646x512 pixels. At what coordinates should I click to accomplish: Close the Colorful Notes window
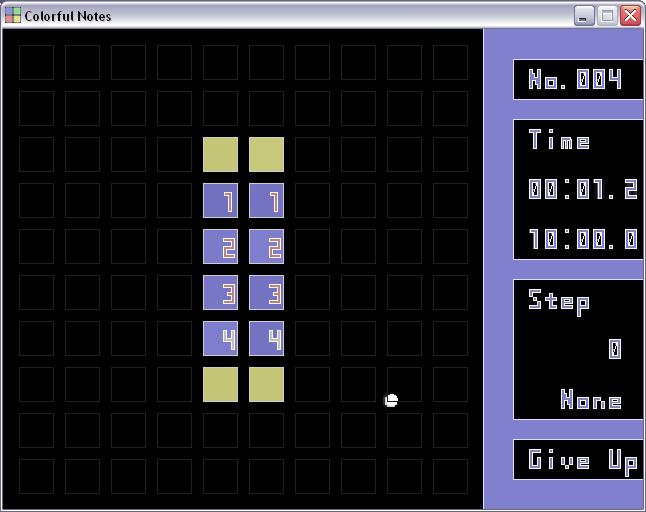pos(630,16)
